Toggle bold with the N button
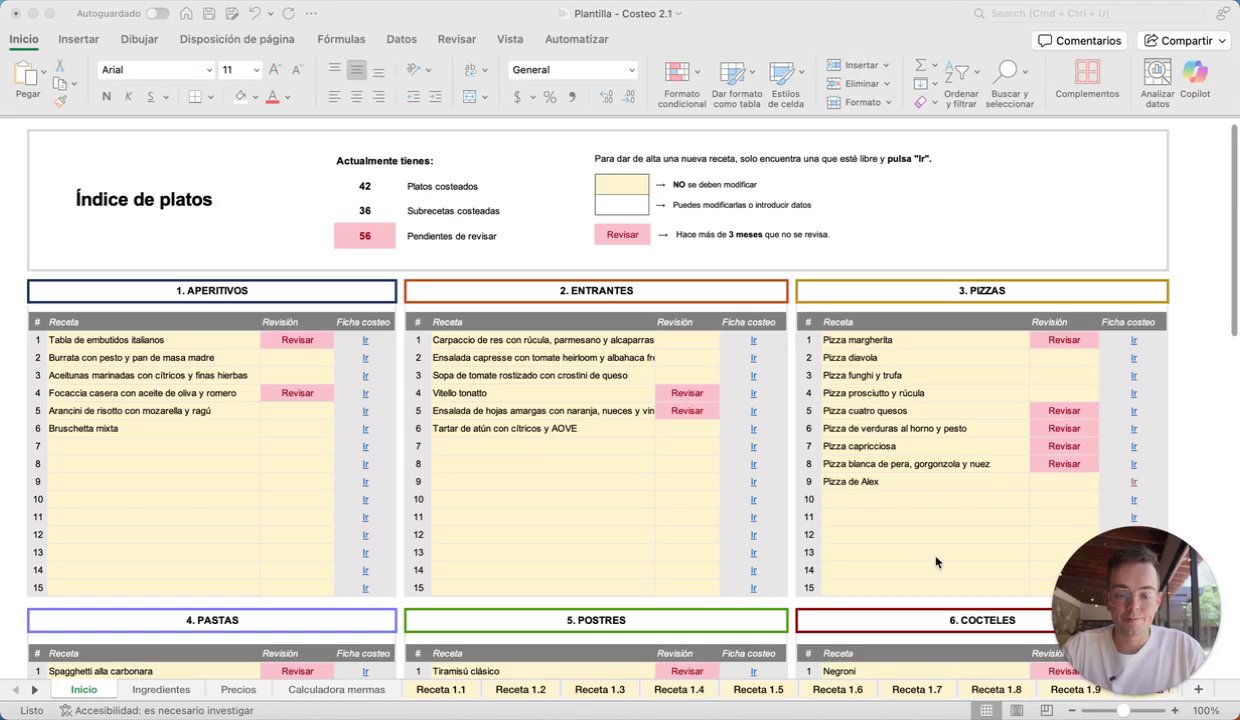 (107, 97)
